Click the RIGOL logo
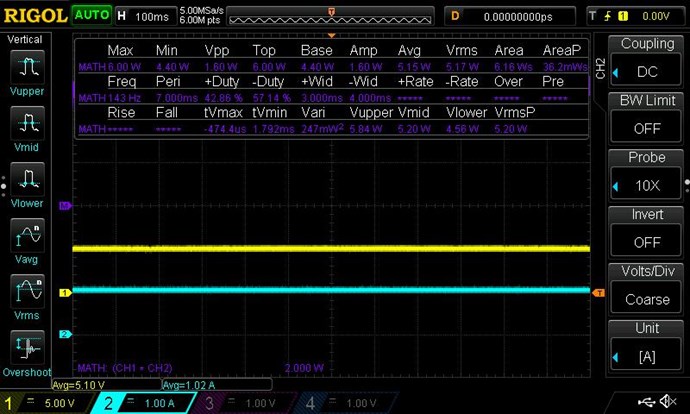Viewport: 690px width, 414px height. click(35, 16)
